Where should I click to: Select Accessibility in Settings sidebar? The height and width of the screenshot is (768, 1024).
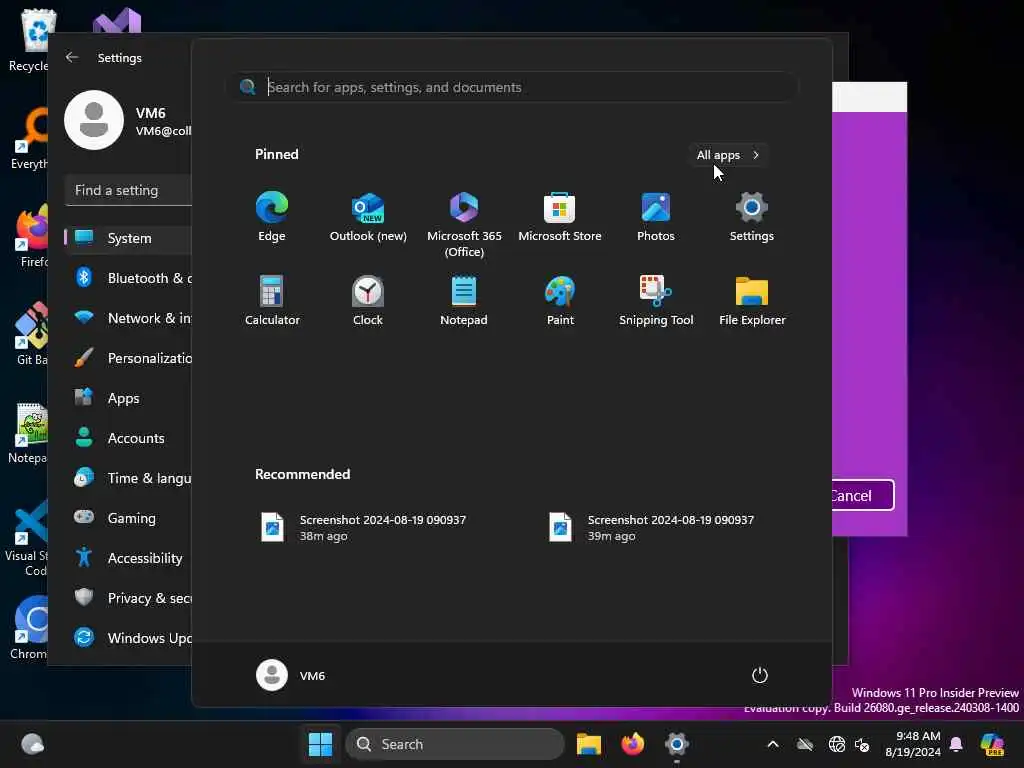(x=129, y=558)
